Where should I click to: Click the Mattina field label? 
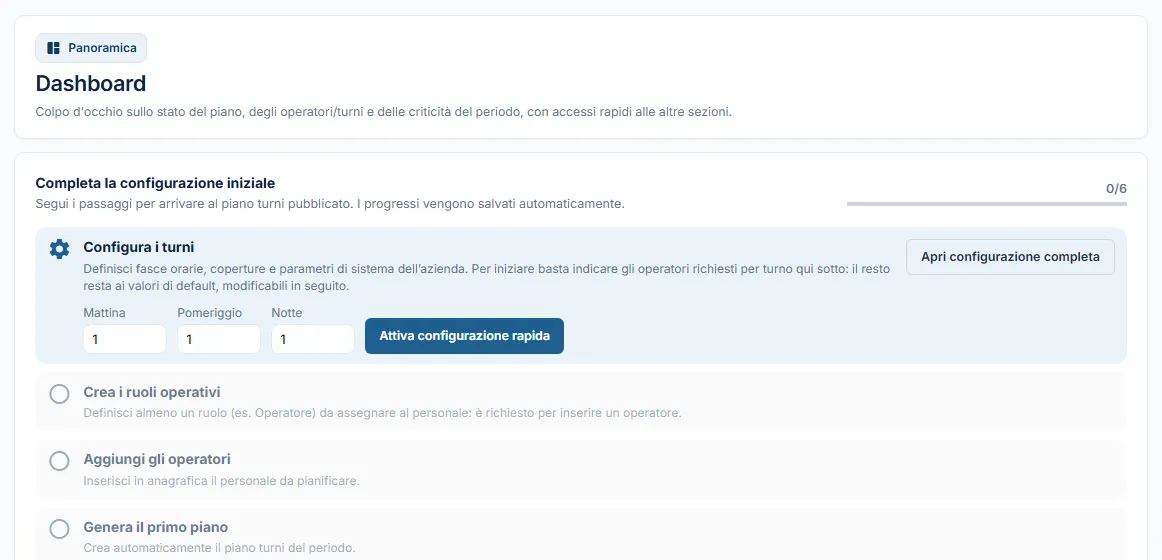[x=104, y=313]
